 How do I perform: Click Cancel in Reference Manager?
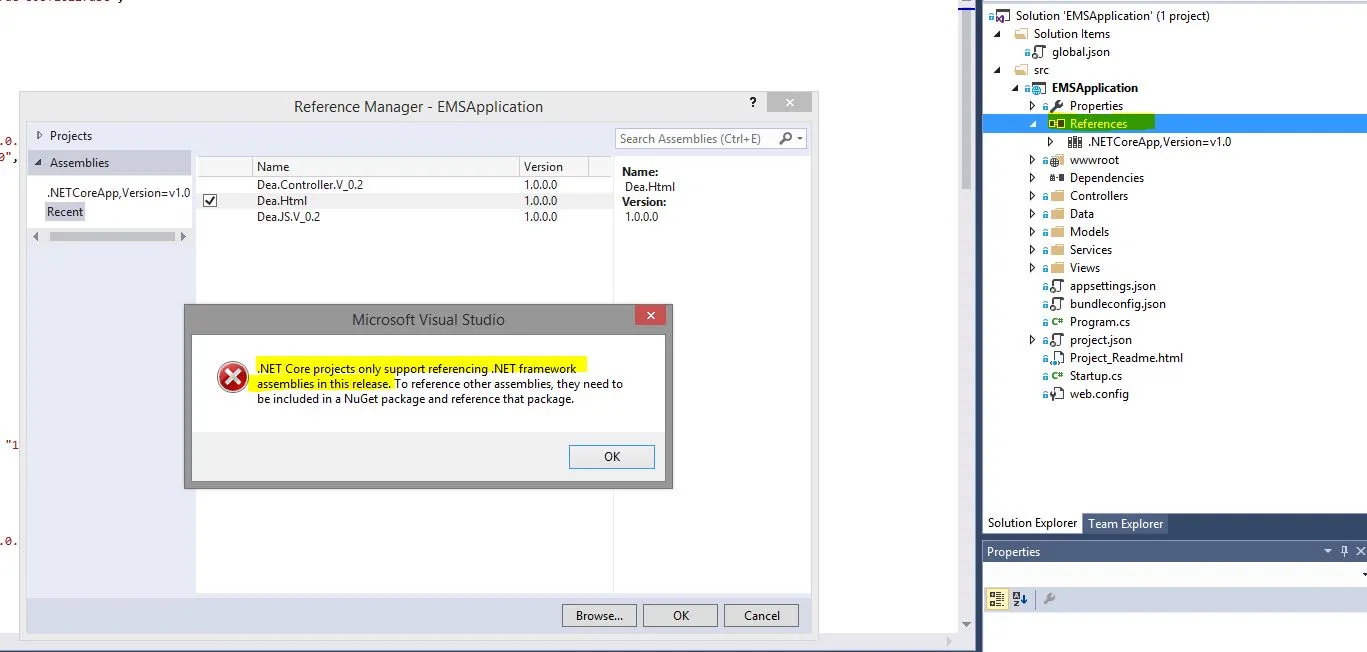click(x=761, y=616)
